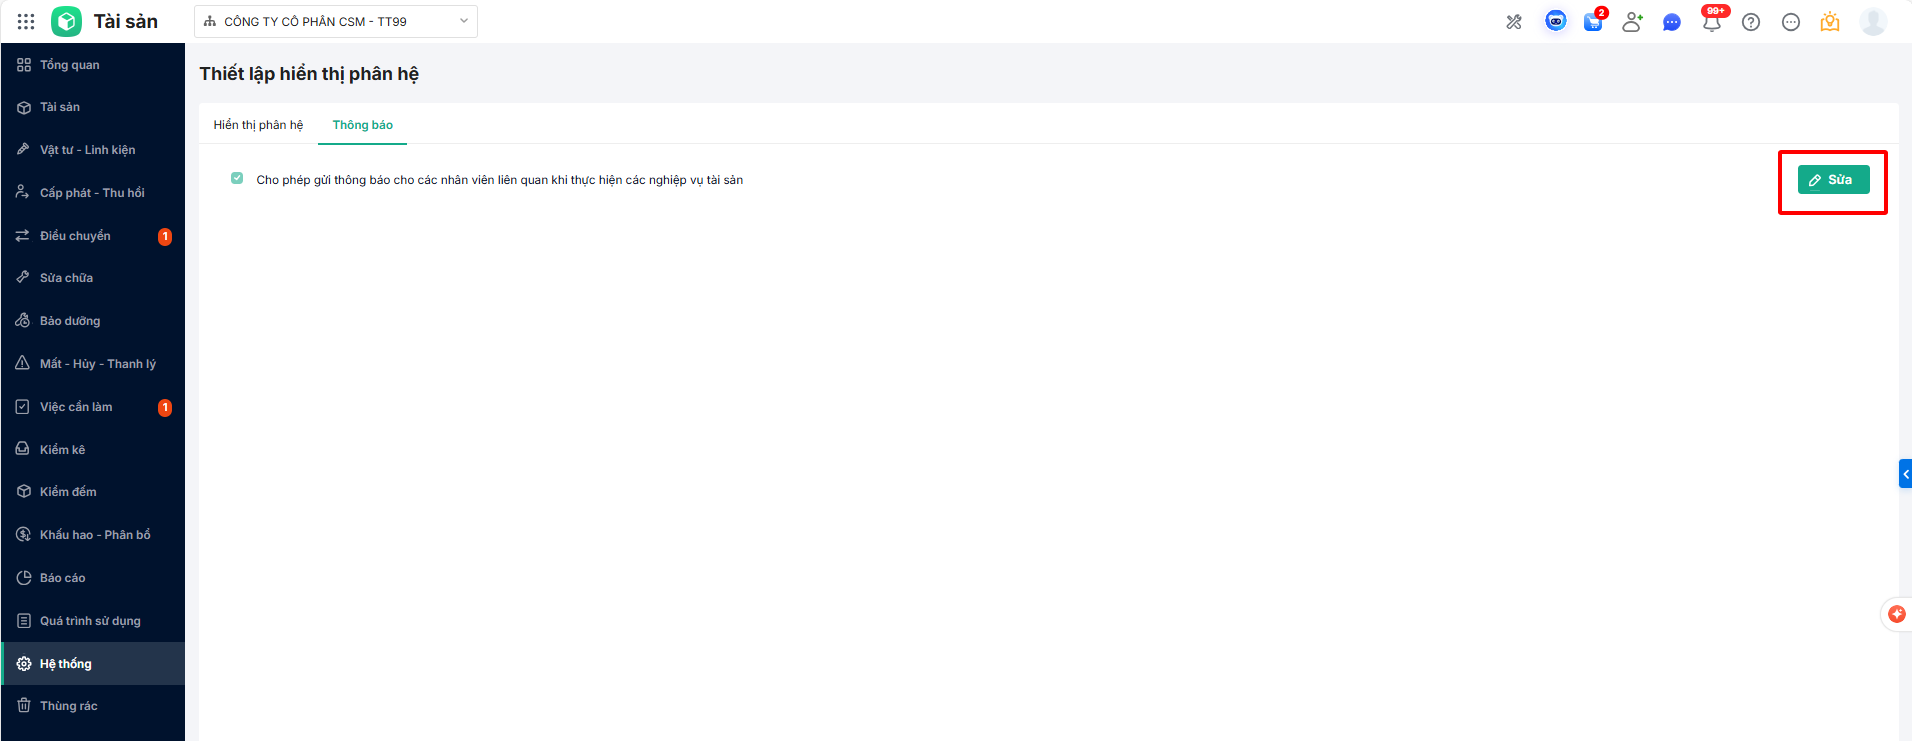Open Thùng rác menu item
Image resolution: width=1912 pixels, height=741 pixels.
[x=93, y=705]
